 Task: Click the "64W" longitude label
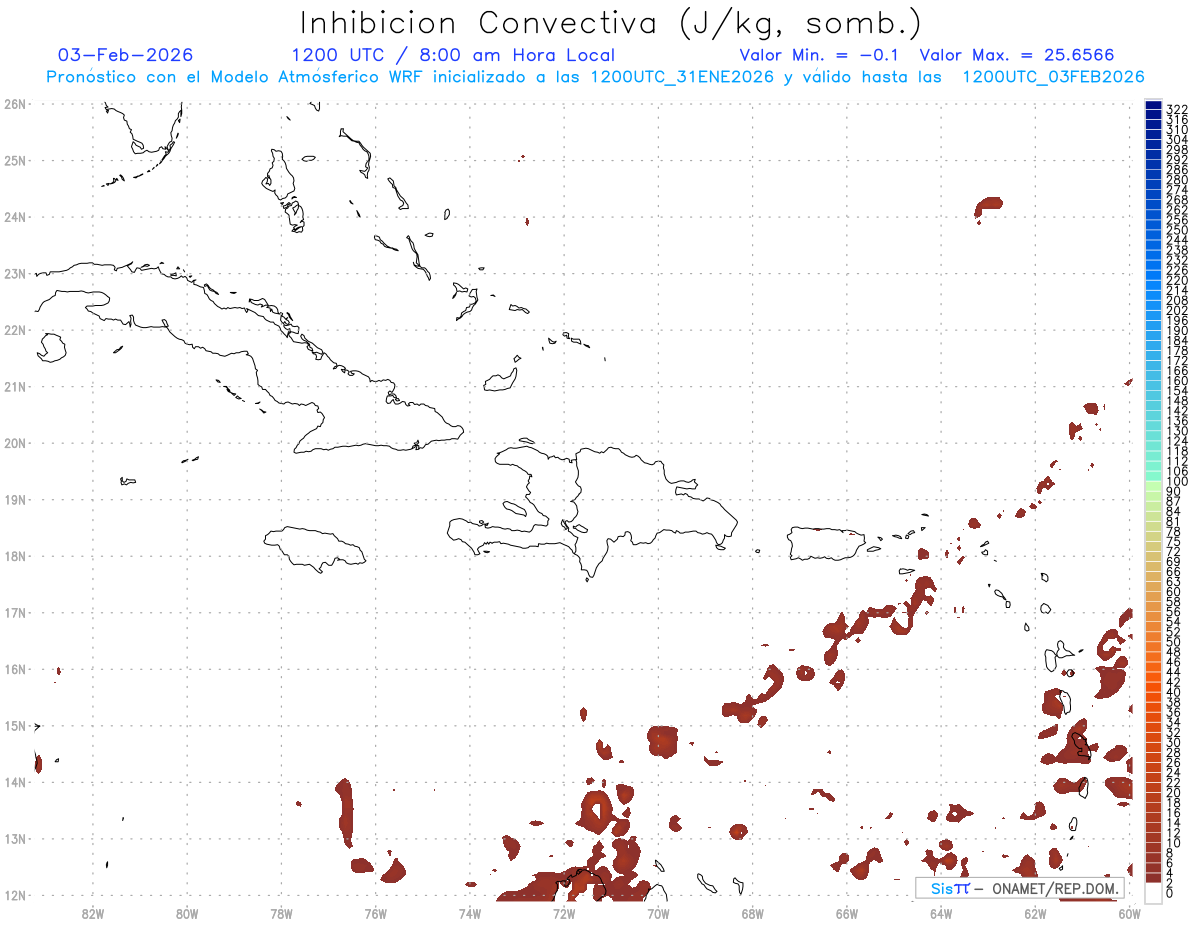point(941,912)
